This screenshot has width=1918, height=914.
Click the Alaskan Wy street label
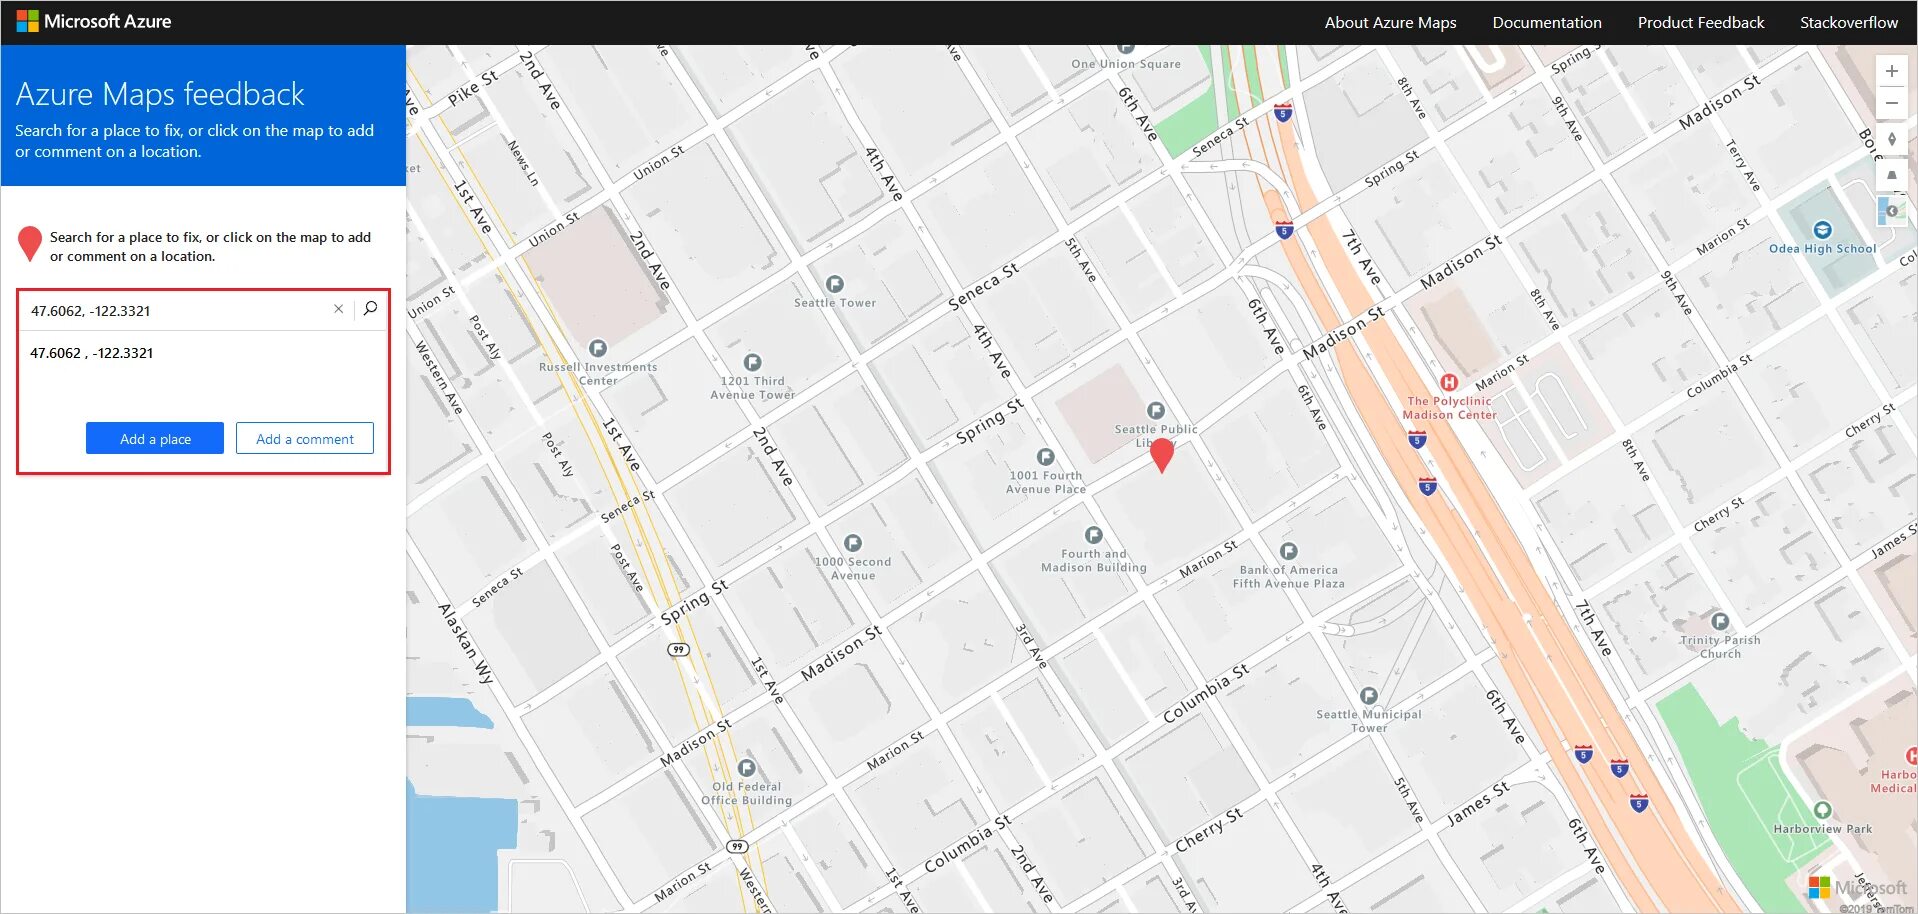(467, 644)
